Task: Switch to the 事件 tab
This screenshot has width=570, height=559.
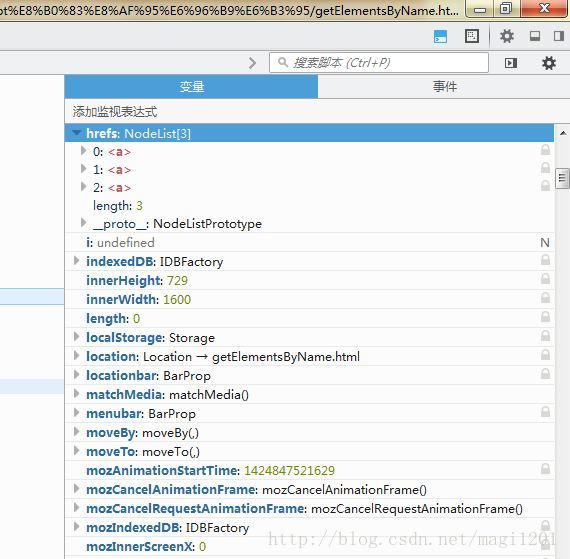Action: 444,87
